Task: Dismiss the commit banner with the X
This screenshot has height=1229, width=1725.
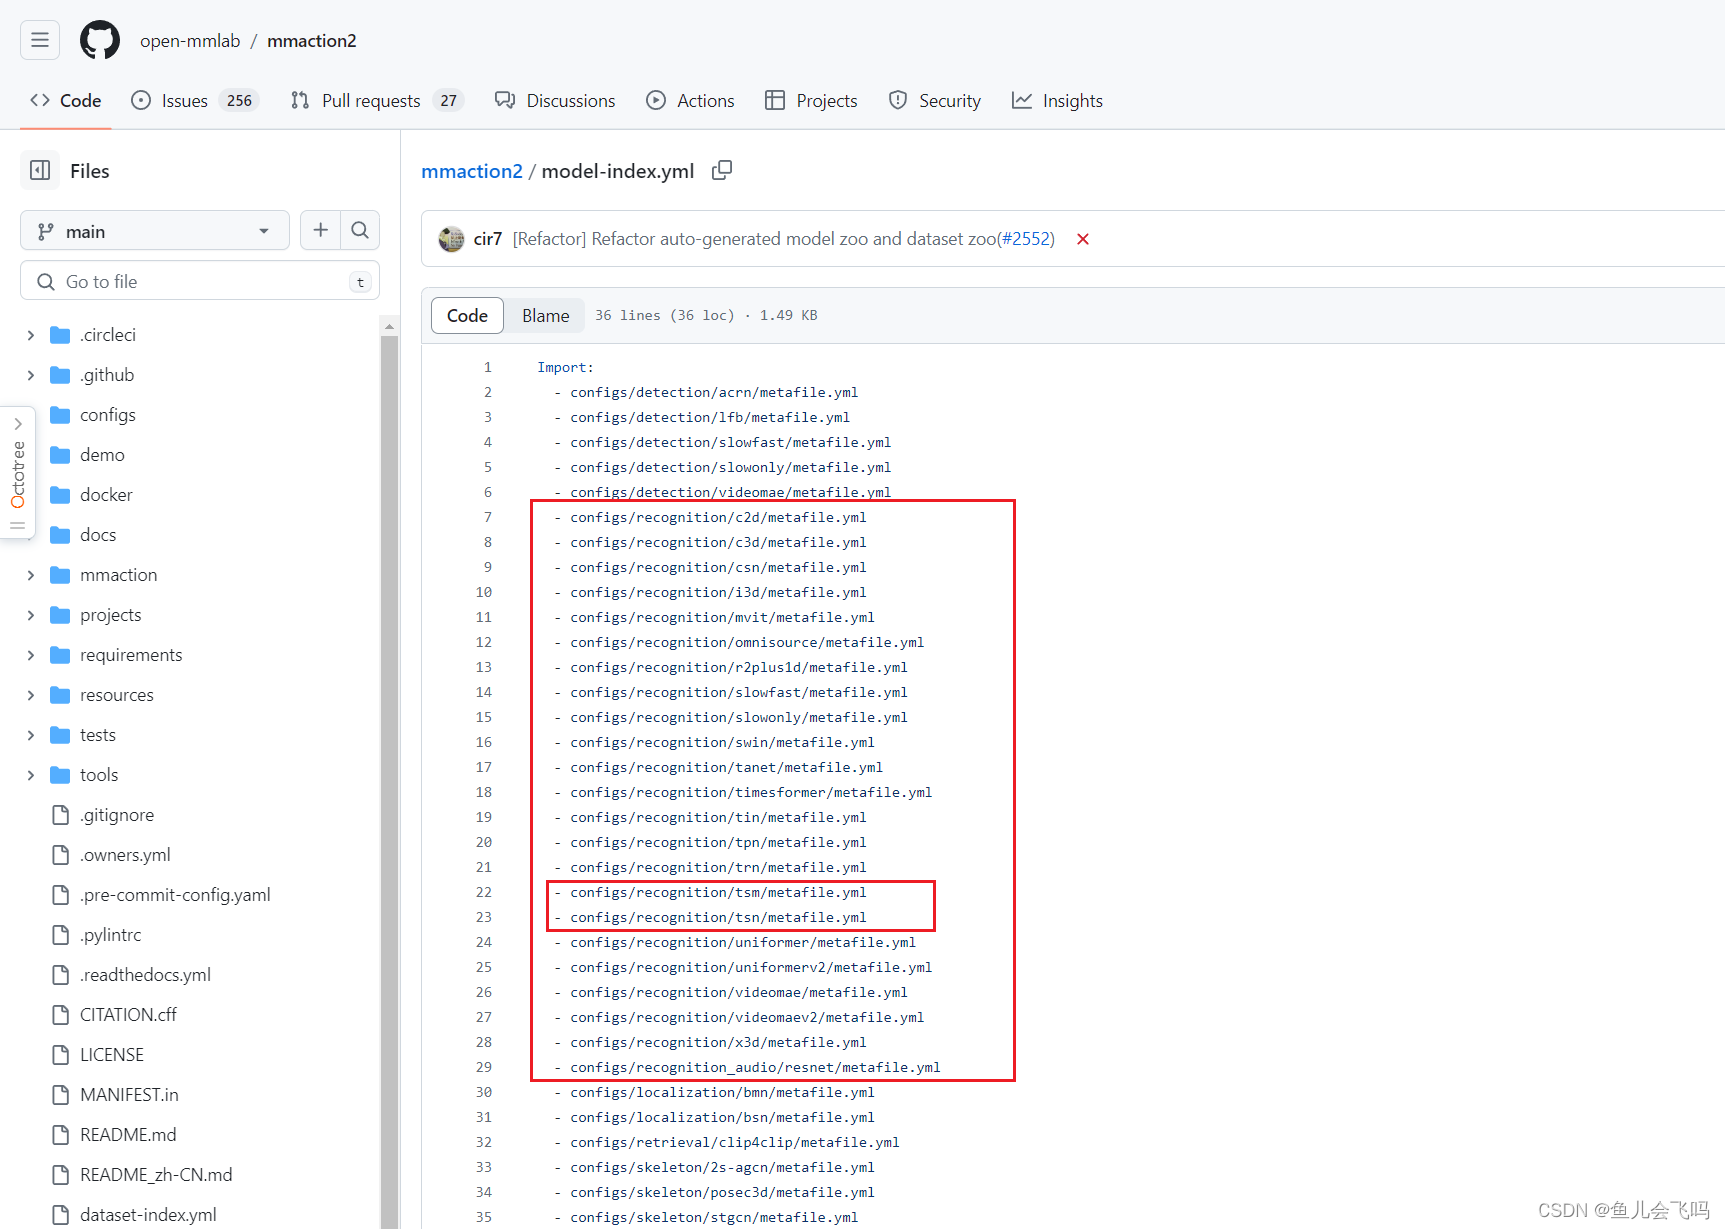Action: (1083, 239)
